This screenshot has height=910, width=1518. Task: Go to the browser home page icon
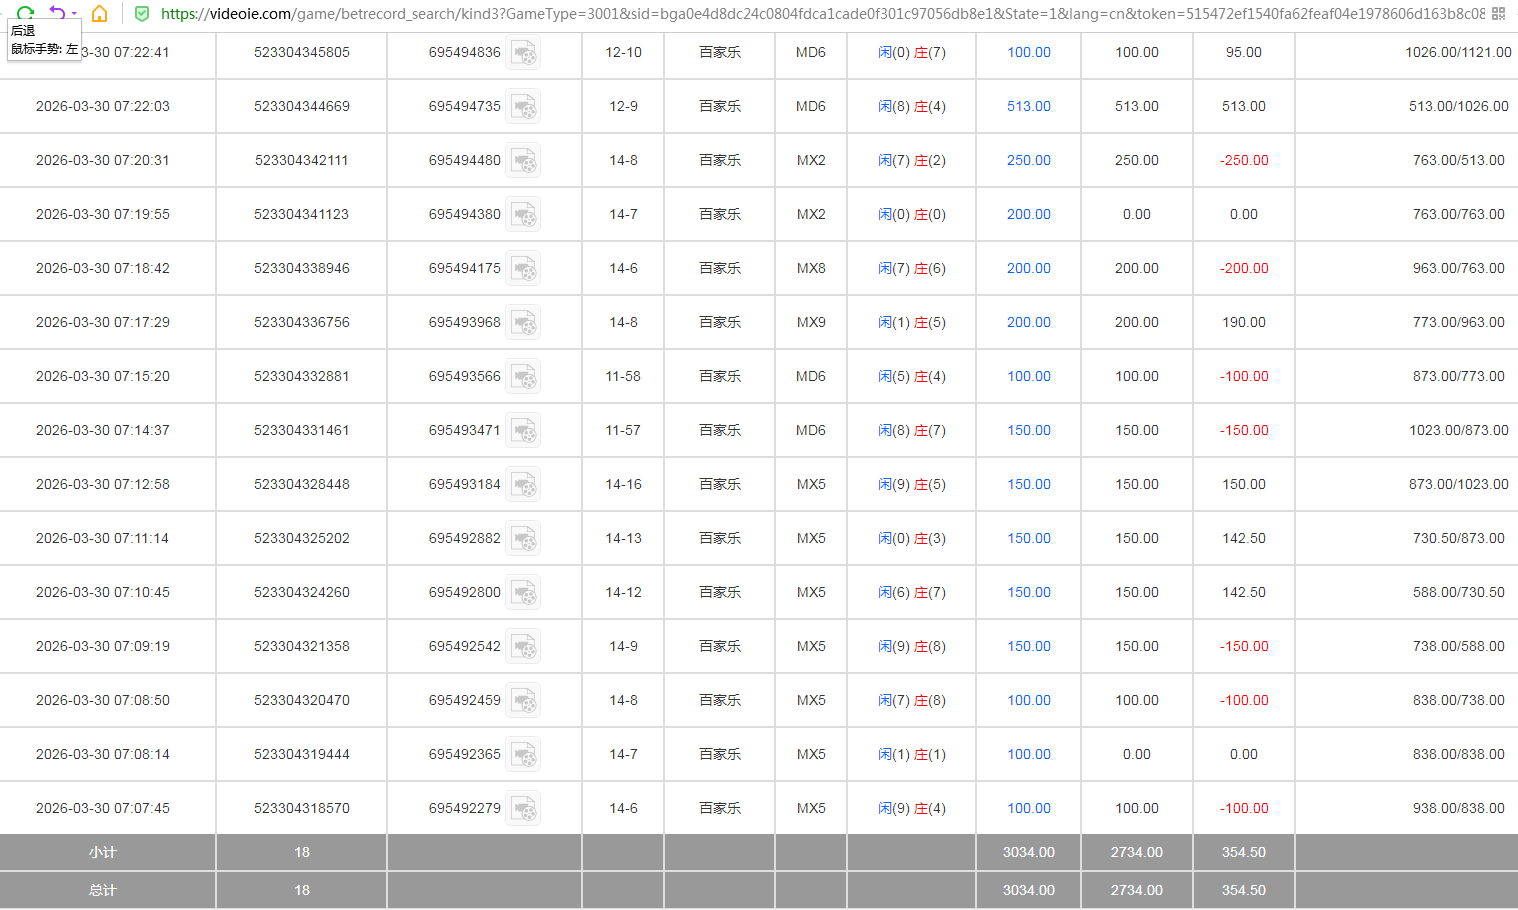pyautogui.click(x=99, y=13)
